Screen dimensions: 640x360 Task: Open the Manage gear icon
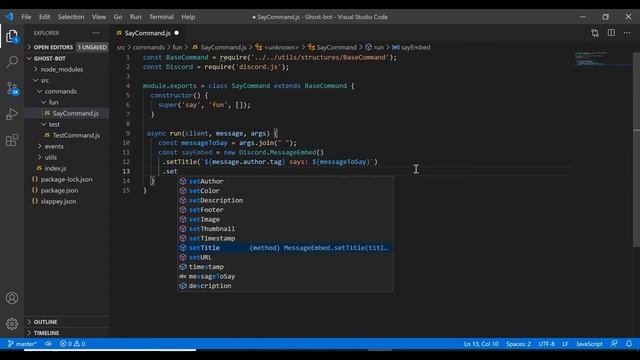pyautogui.click(x=12, y=324)
